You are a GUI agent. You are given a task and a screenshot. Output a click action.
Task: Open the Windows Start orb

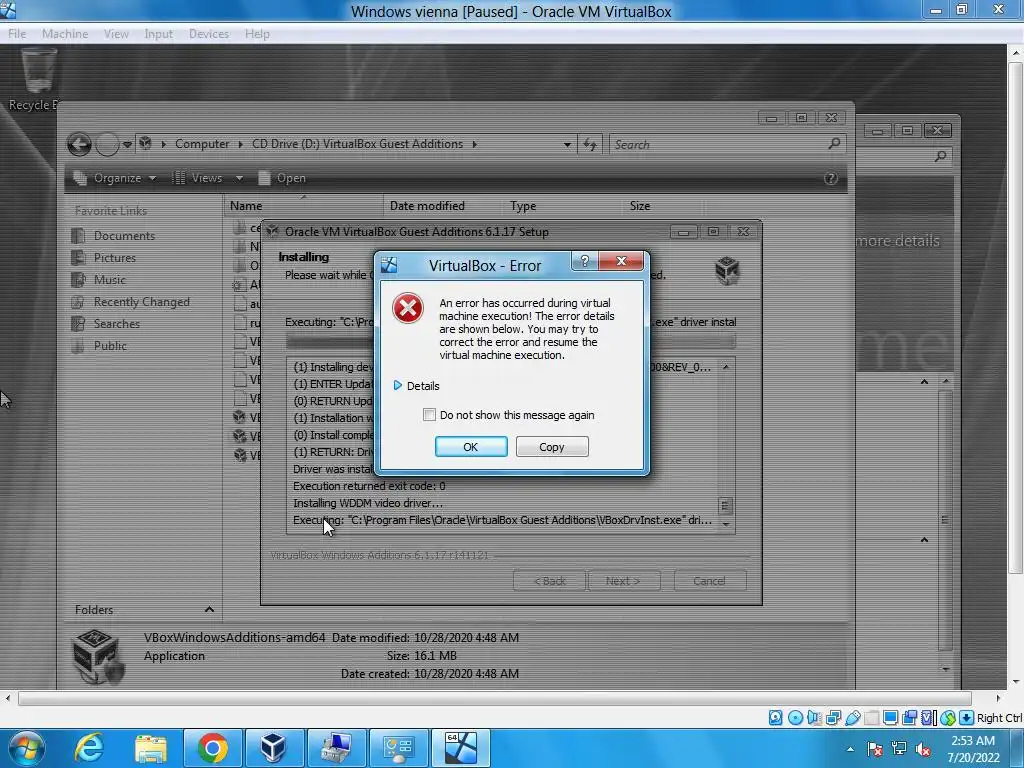(25, 748)
